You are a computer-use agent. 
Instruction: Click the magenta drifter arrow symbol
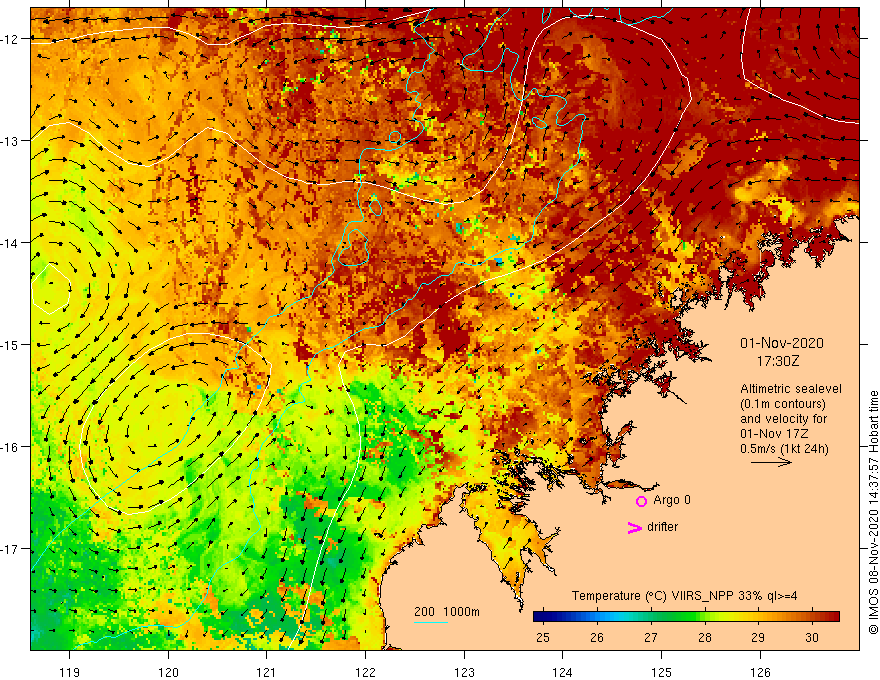point(634,527)
